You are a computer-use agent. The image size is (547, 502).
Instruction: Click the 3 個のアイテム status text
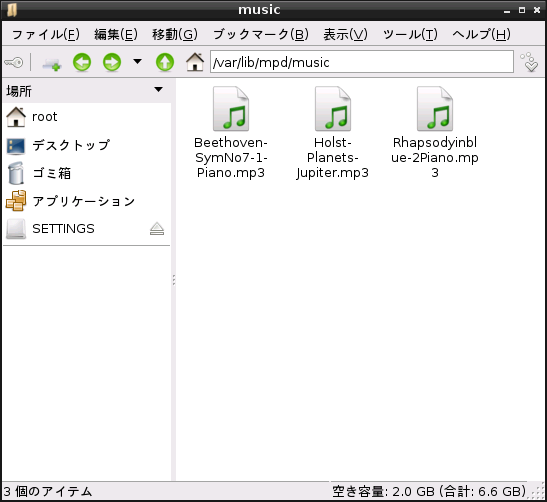tap(48, 492)
